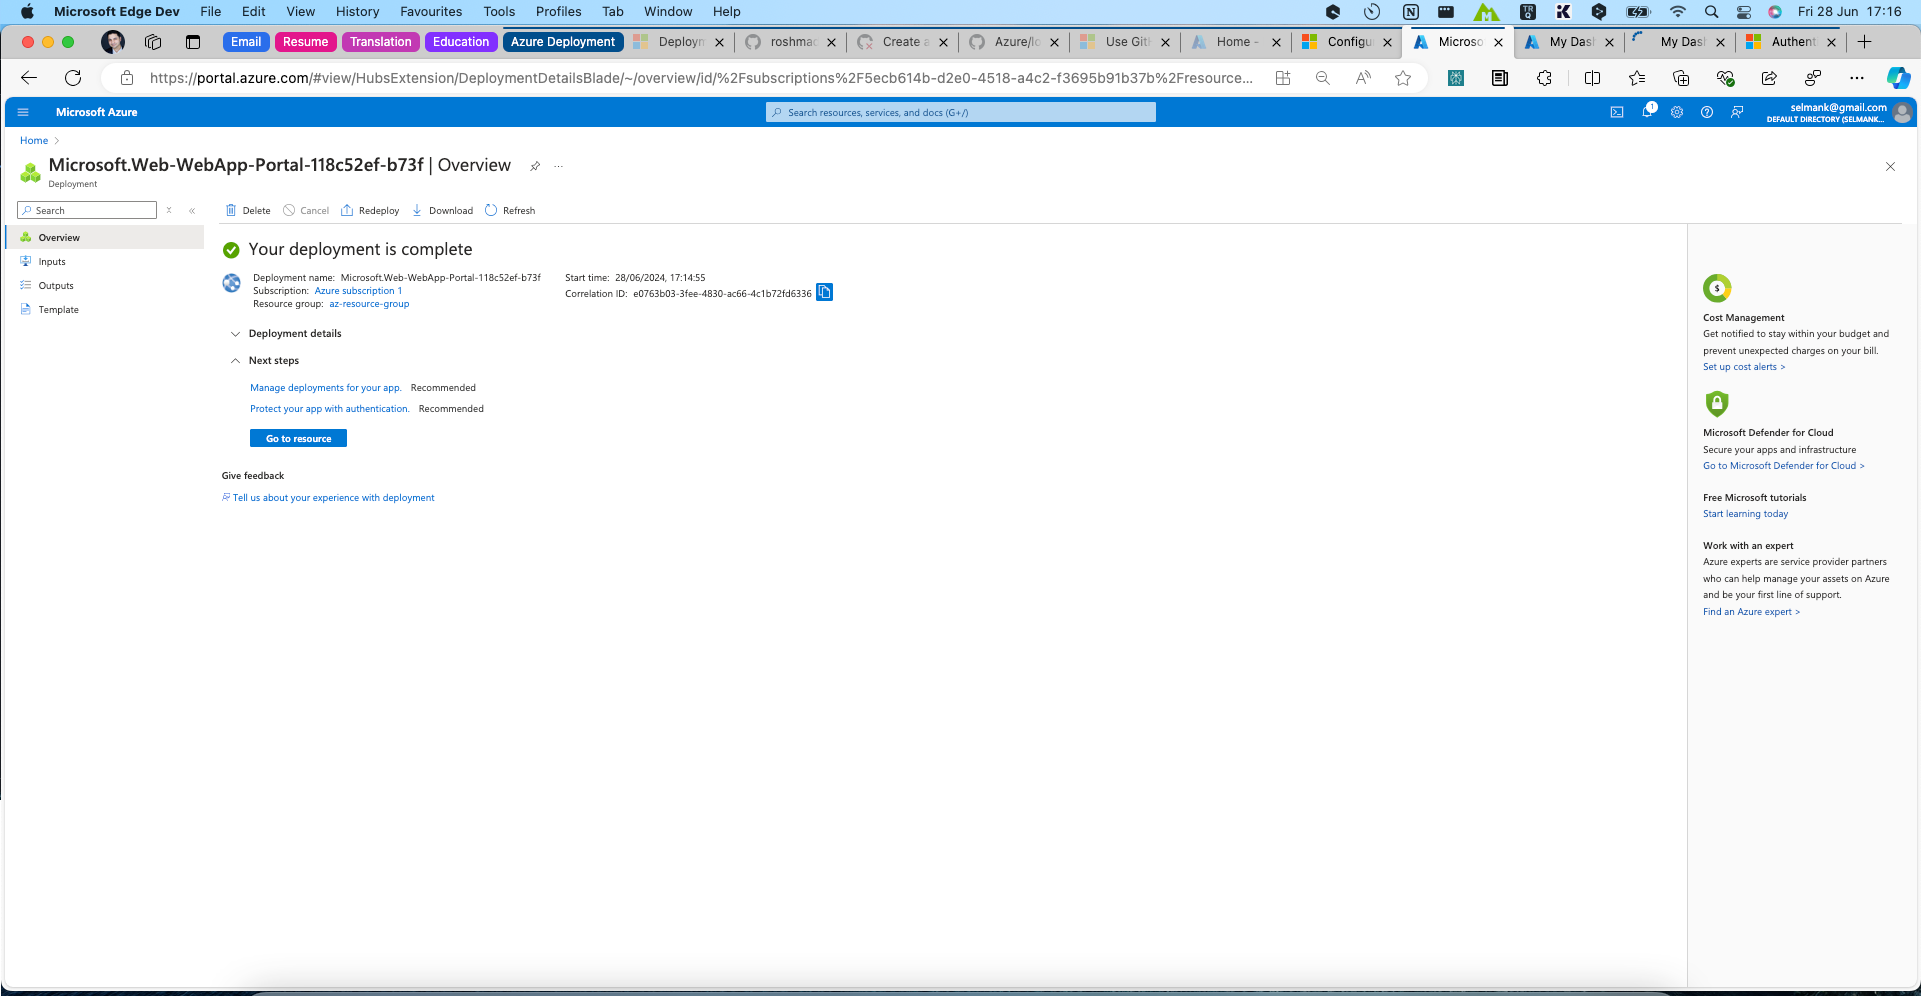Viewport: 1921px width, 996px height.
Task: Add page to favourites star
Action: tap(1403, 78)
